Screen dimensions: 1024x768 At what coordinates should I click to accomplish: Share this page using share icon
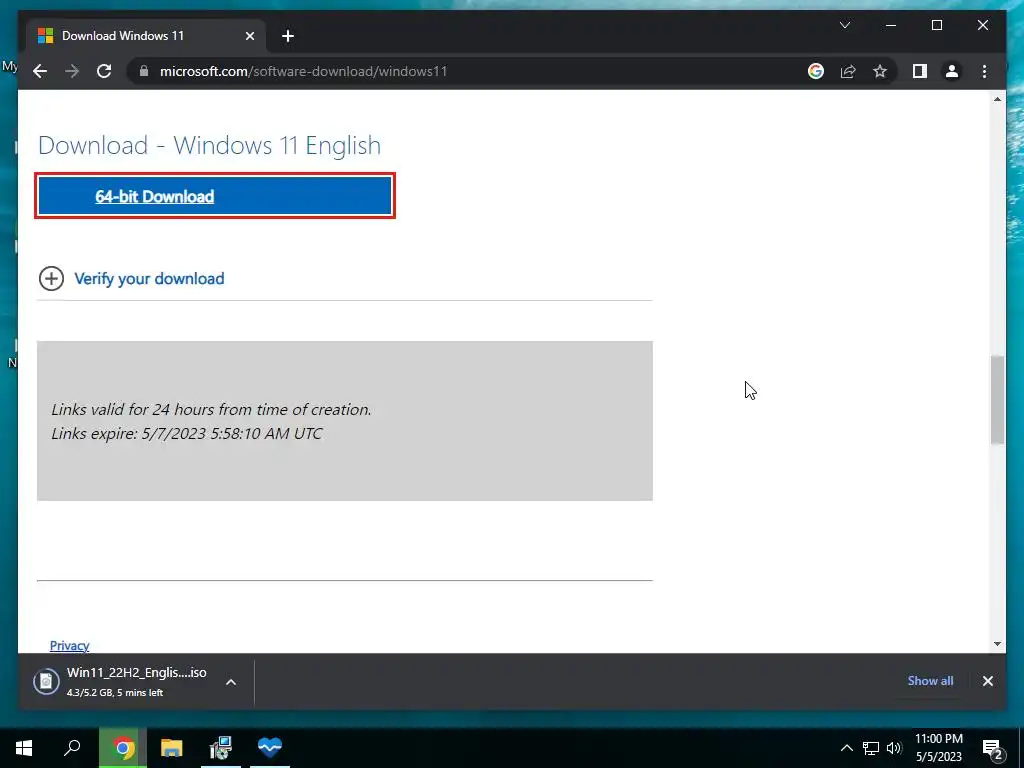pos(848,71)
